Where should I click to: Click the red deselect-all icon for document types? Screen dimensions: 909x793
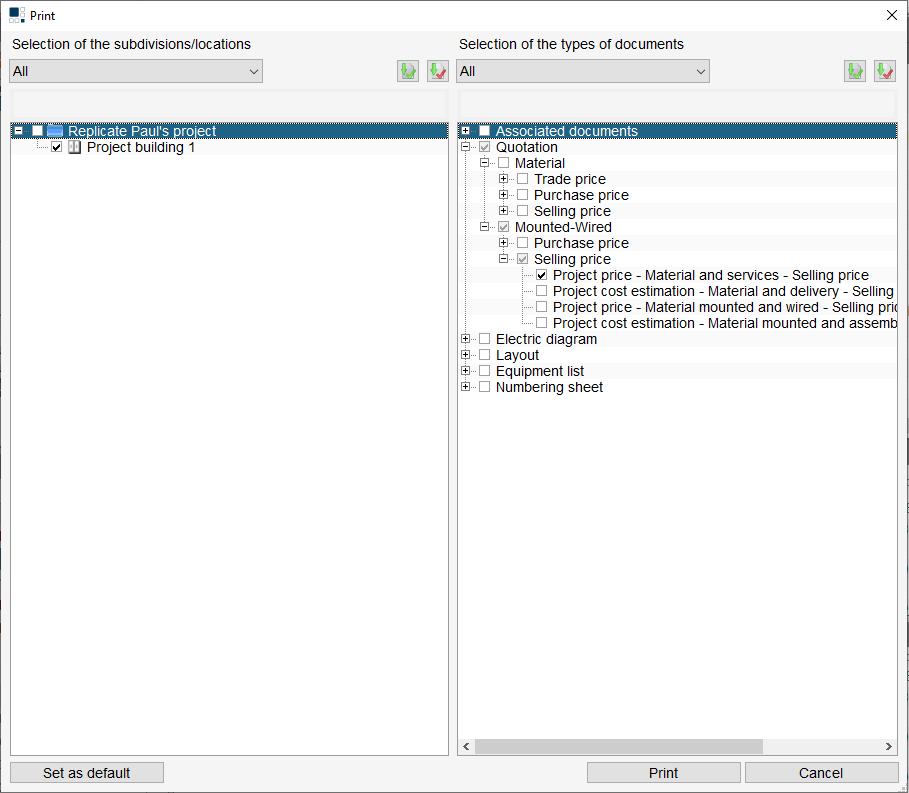(x=885, y=71)
